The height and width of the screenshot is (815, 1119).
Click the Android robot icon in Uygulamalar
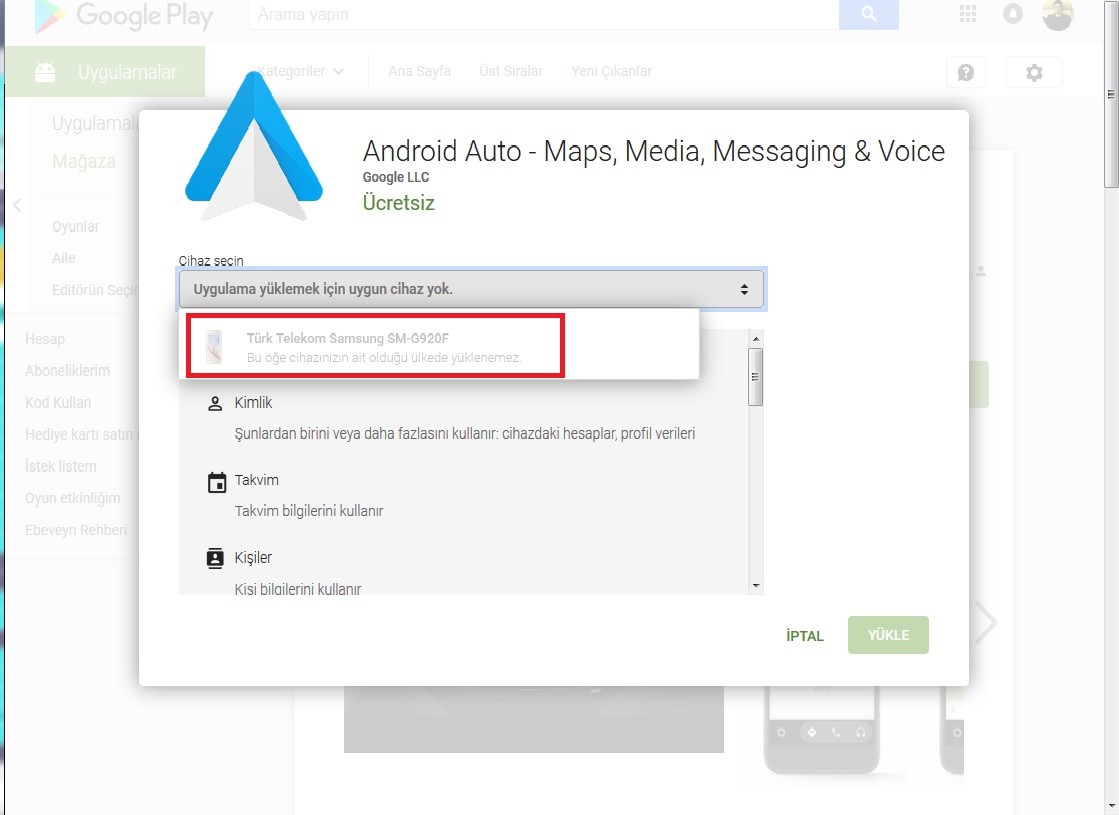point(45,71)
